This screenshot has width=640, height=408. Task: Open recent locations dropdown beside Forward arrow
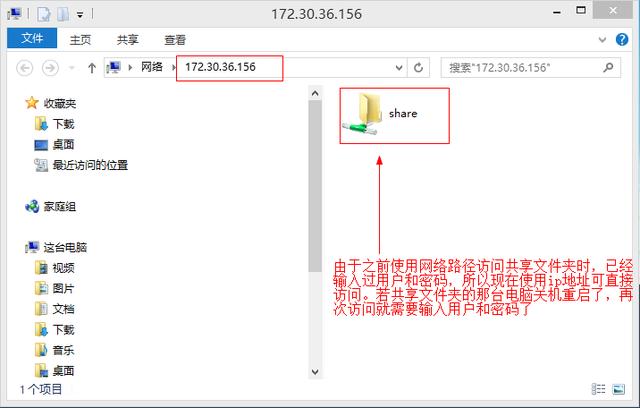click(x=72, y=68)
